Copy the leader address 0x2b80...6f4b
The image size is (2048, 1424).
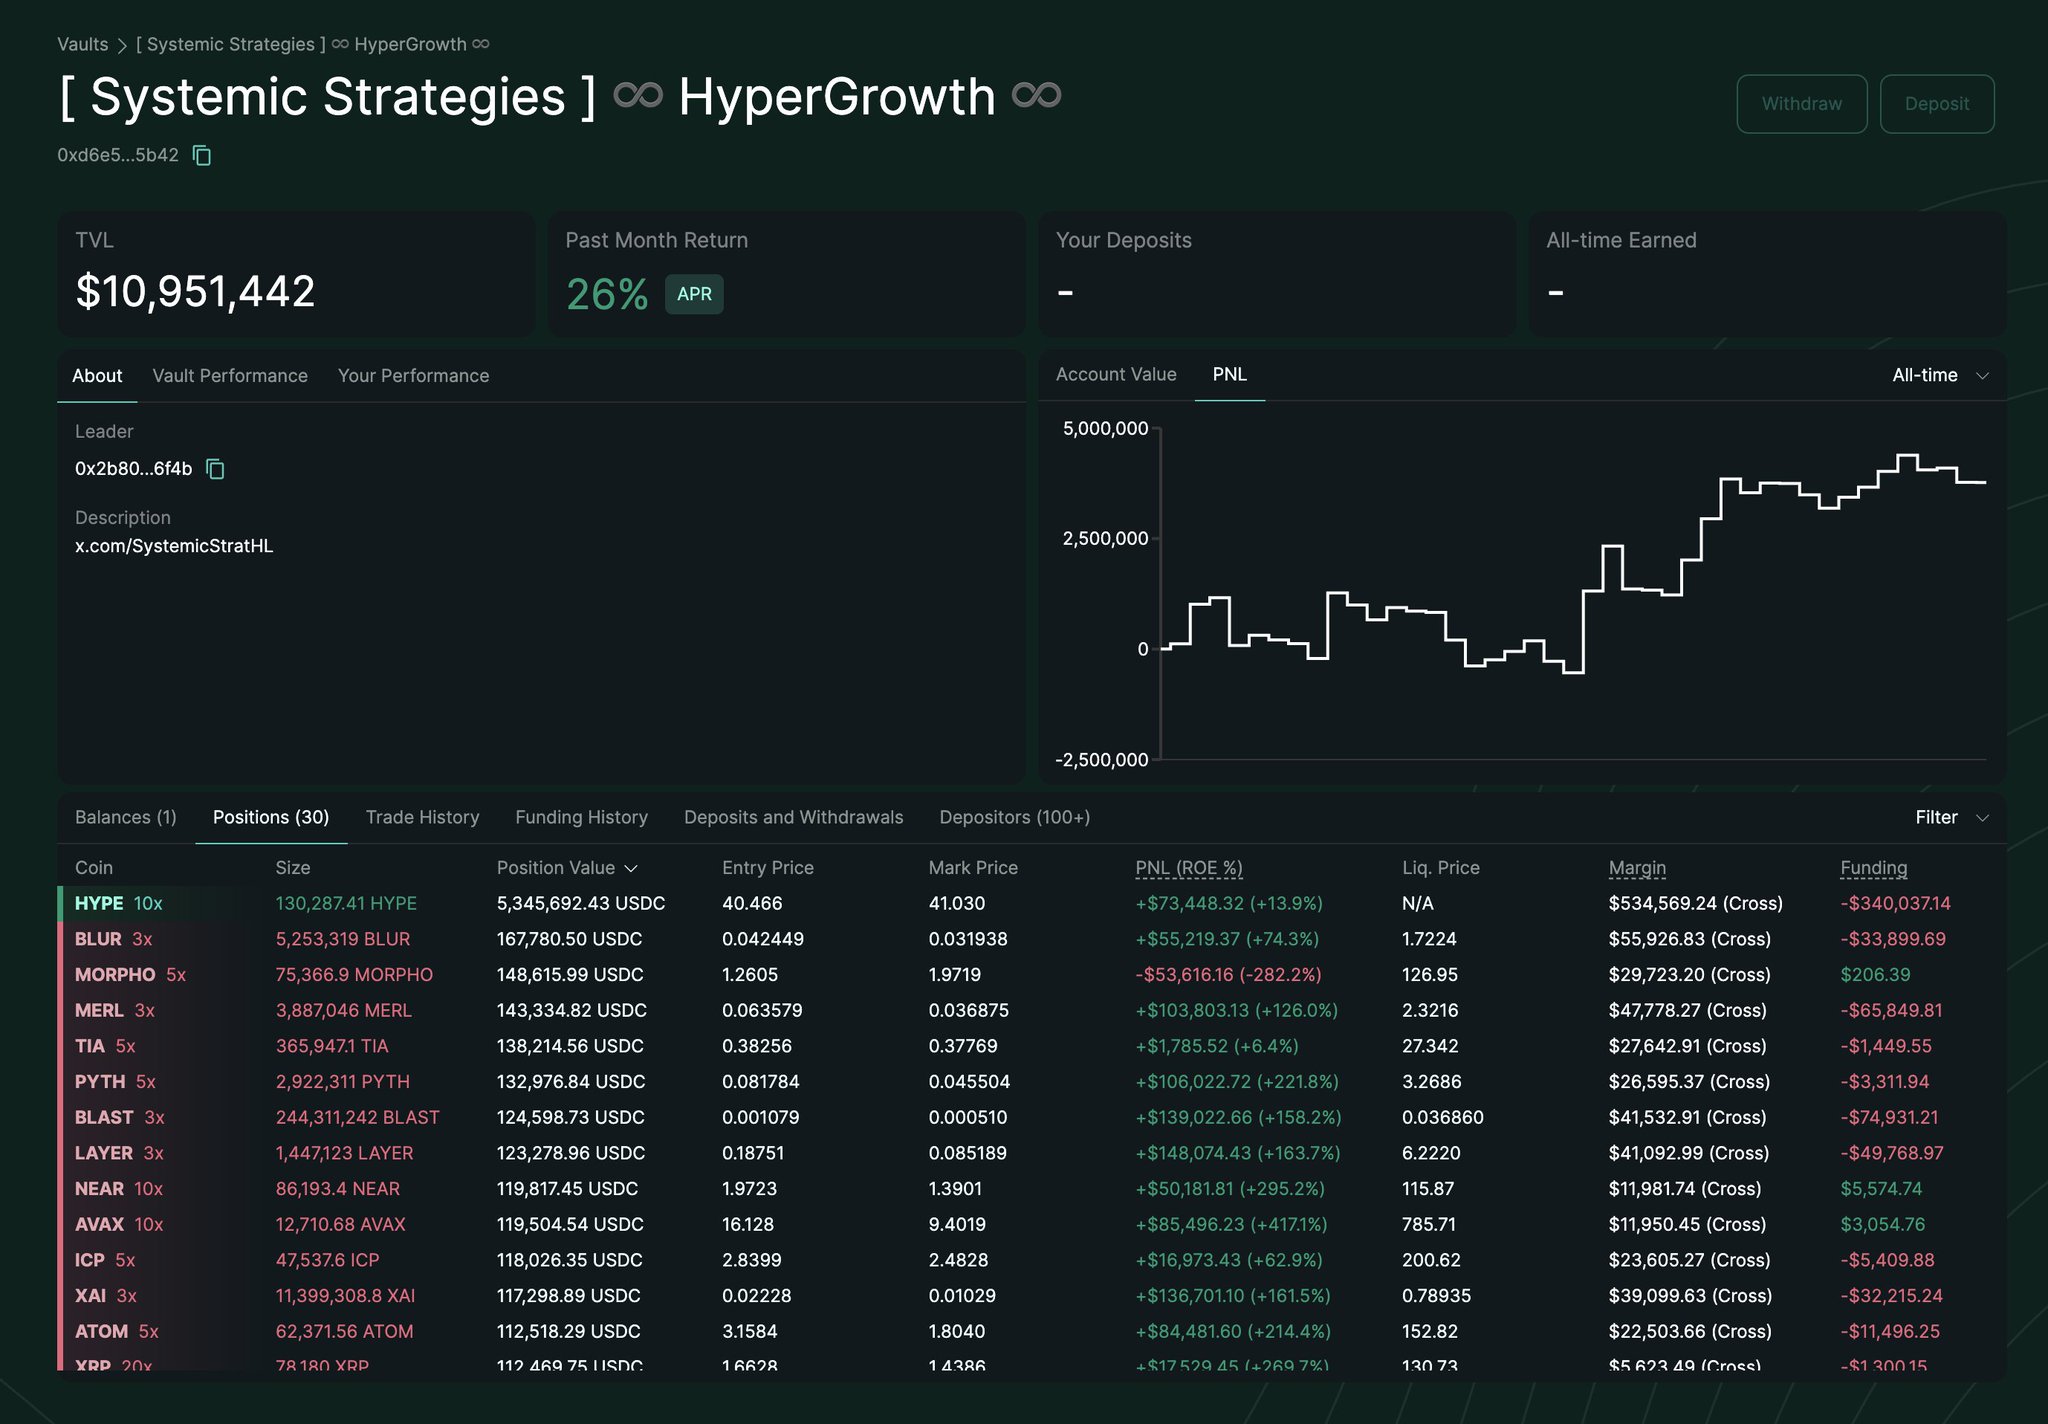215,469
